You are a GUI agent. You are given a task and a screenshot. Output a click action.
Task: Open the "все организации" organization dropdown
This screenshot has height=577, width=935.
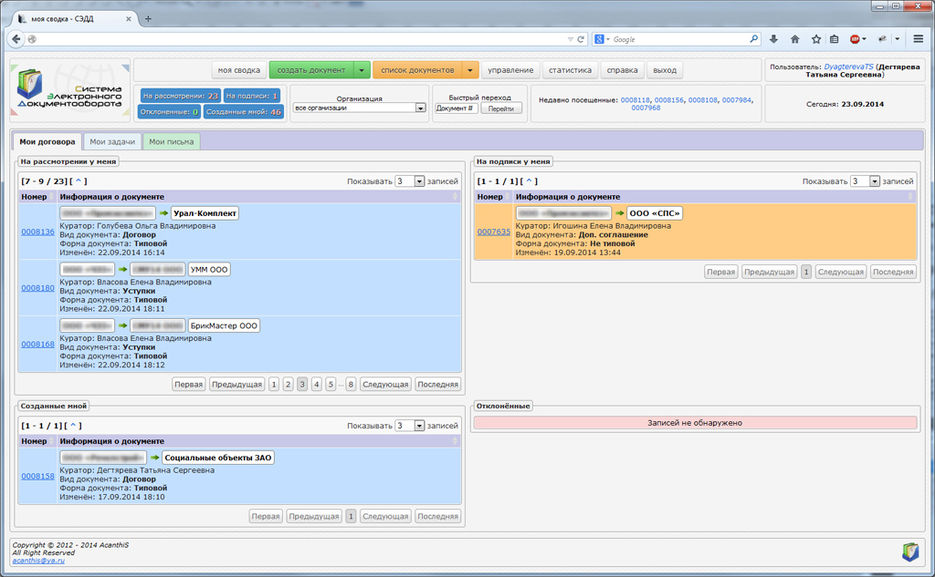[x=360, y=108]
